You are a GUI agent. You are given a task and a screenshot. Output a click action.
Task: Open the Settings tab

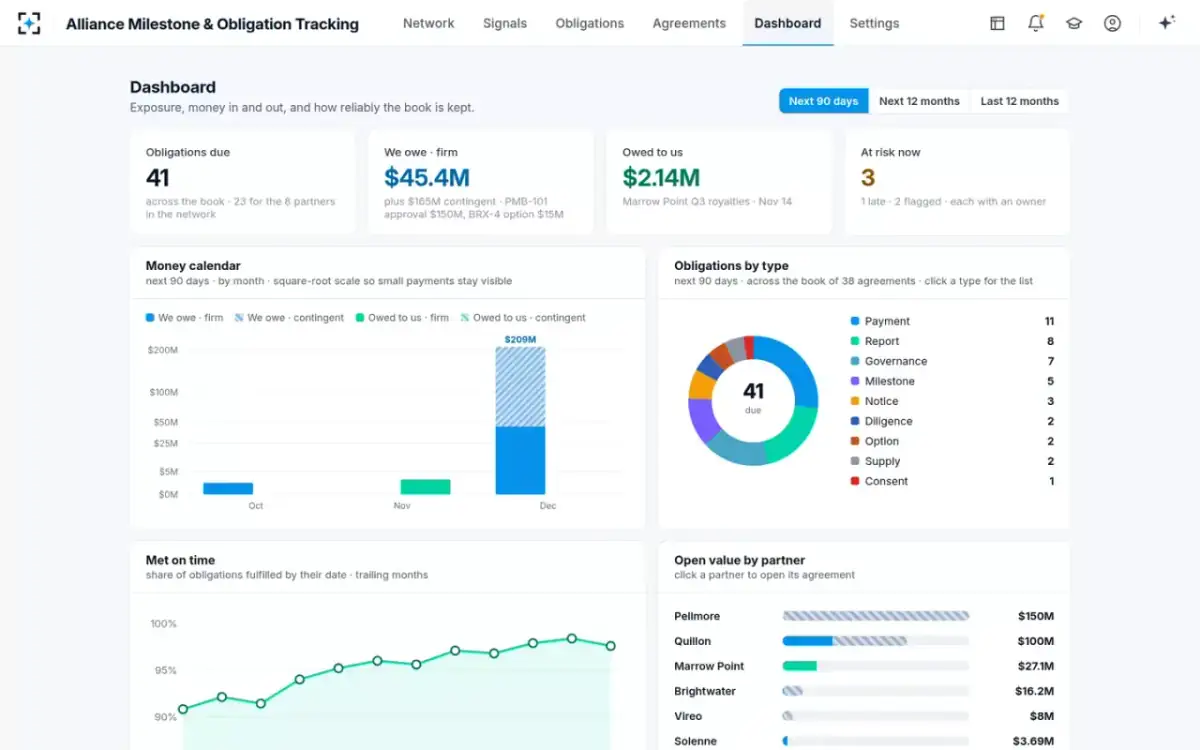(874, 23)
